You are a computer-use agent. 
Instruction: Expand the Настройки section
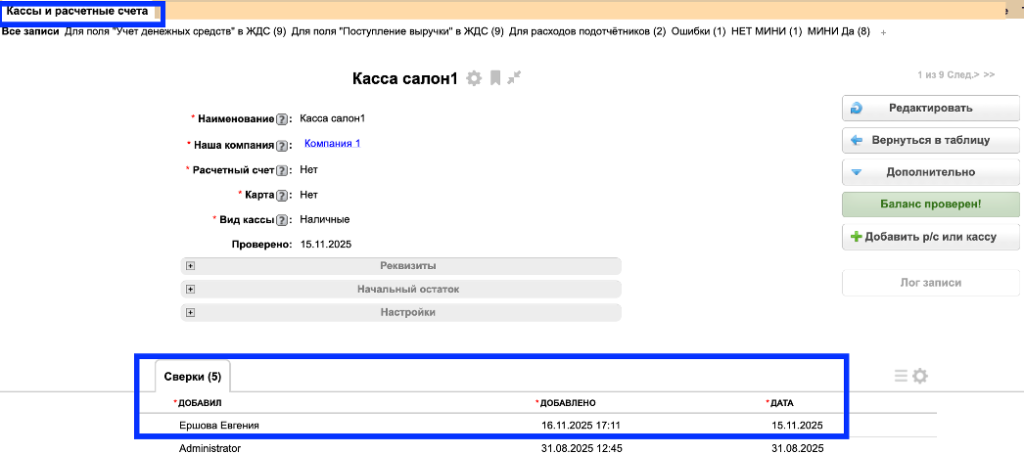point(189,312)
